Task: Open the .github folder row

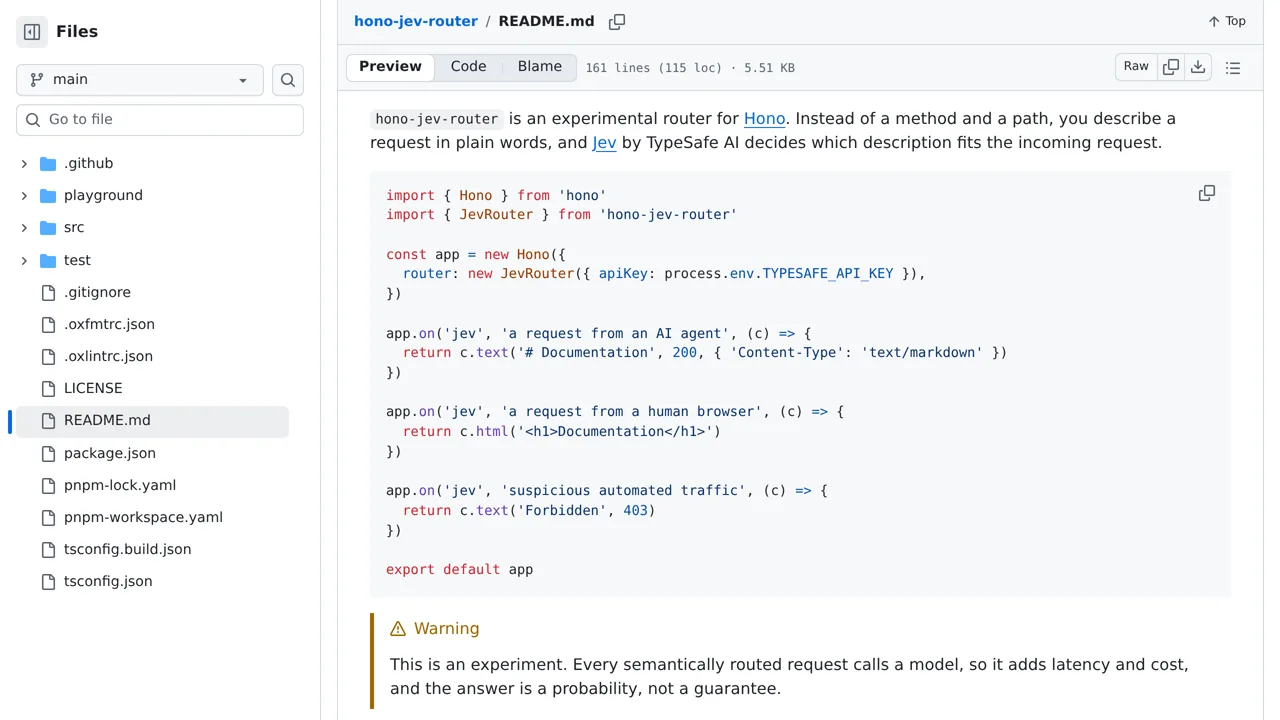Action: [152, 164]
